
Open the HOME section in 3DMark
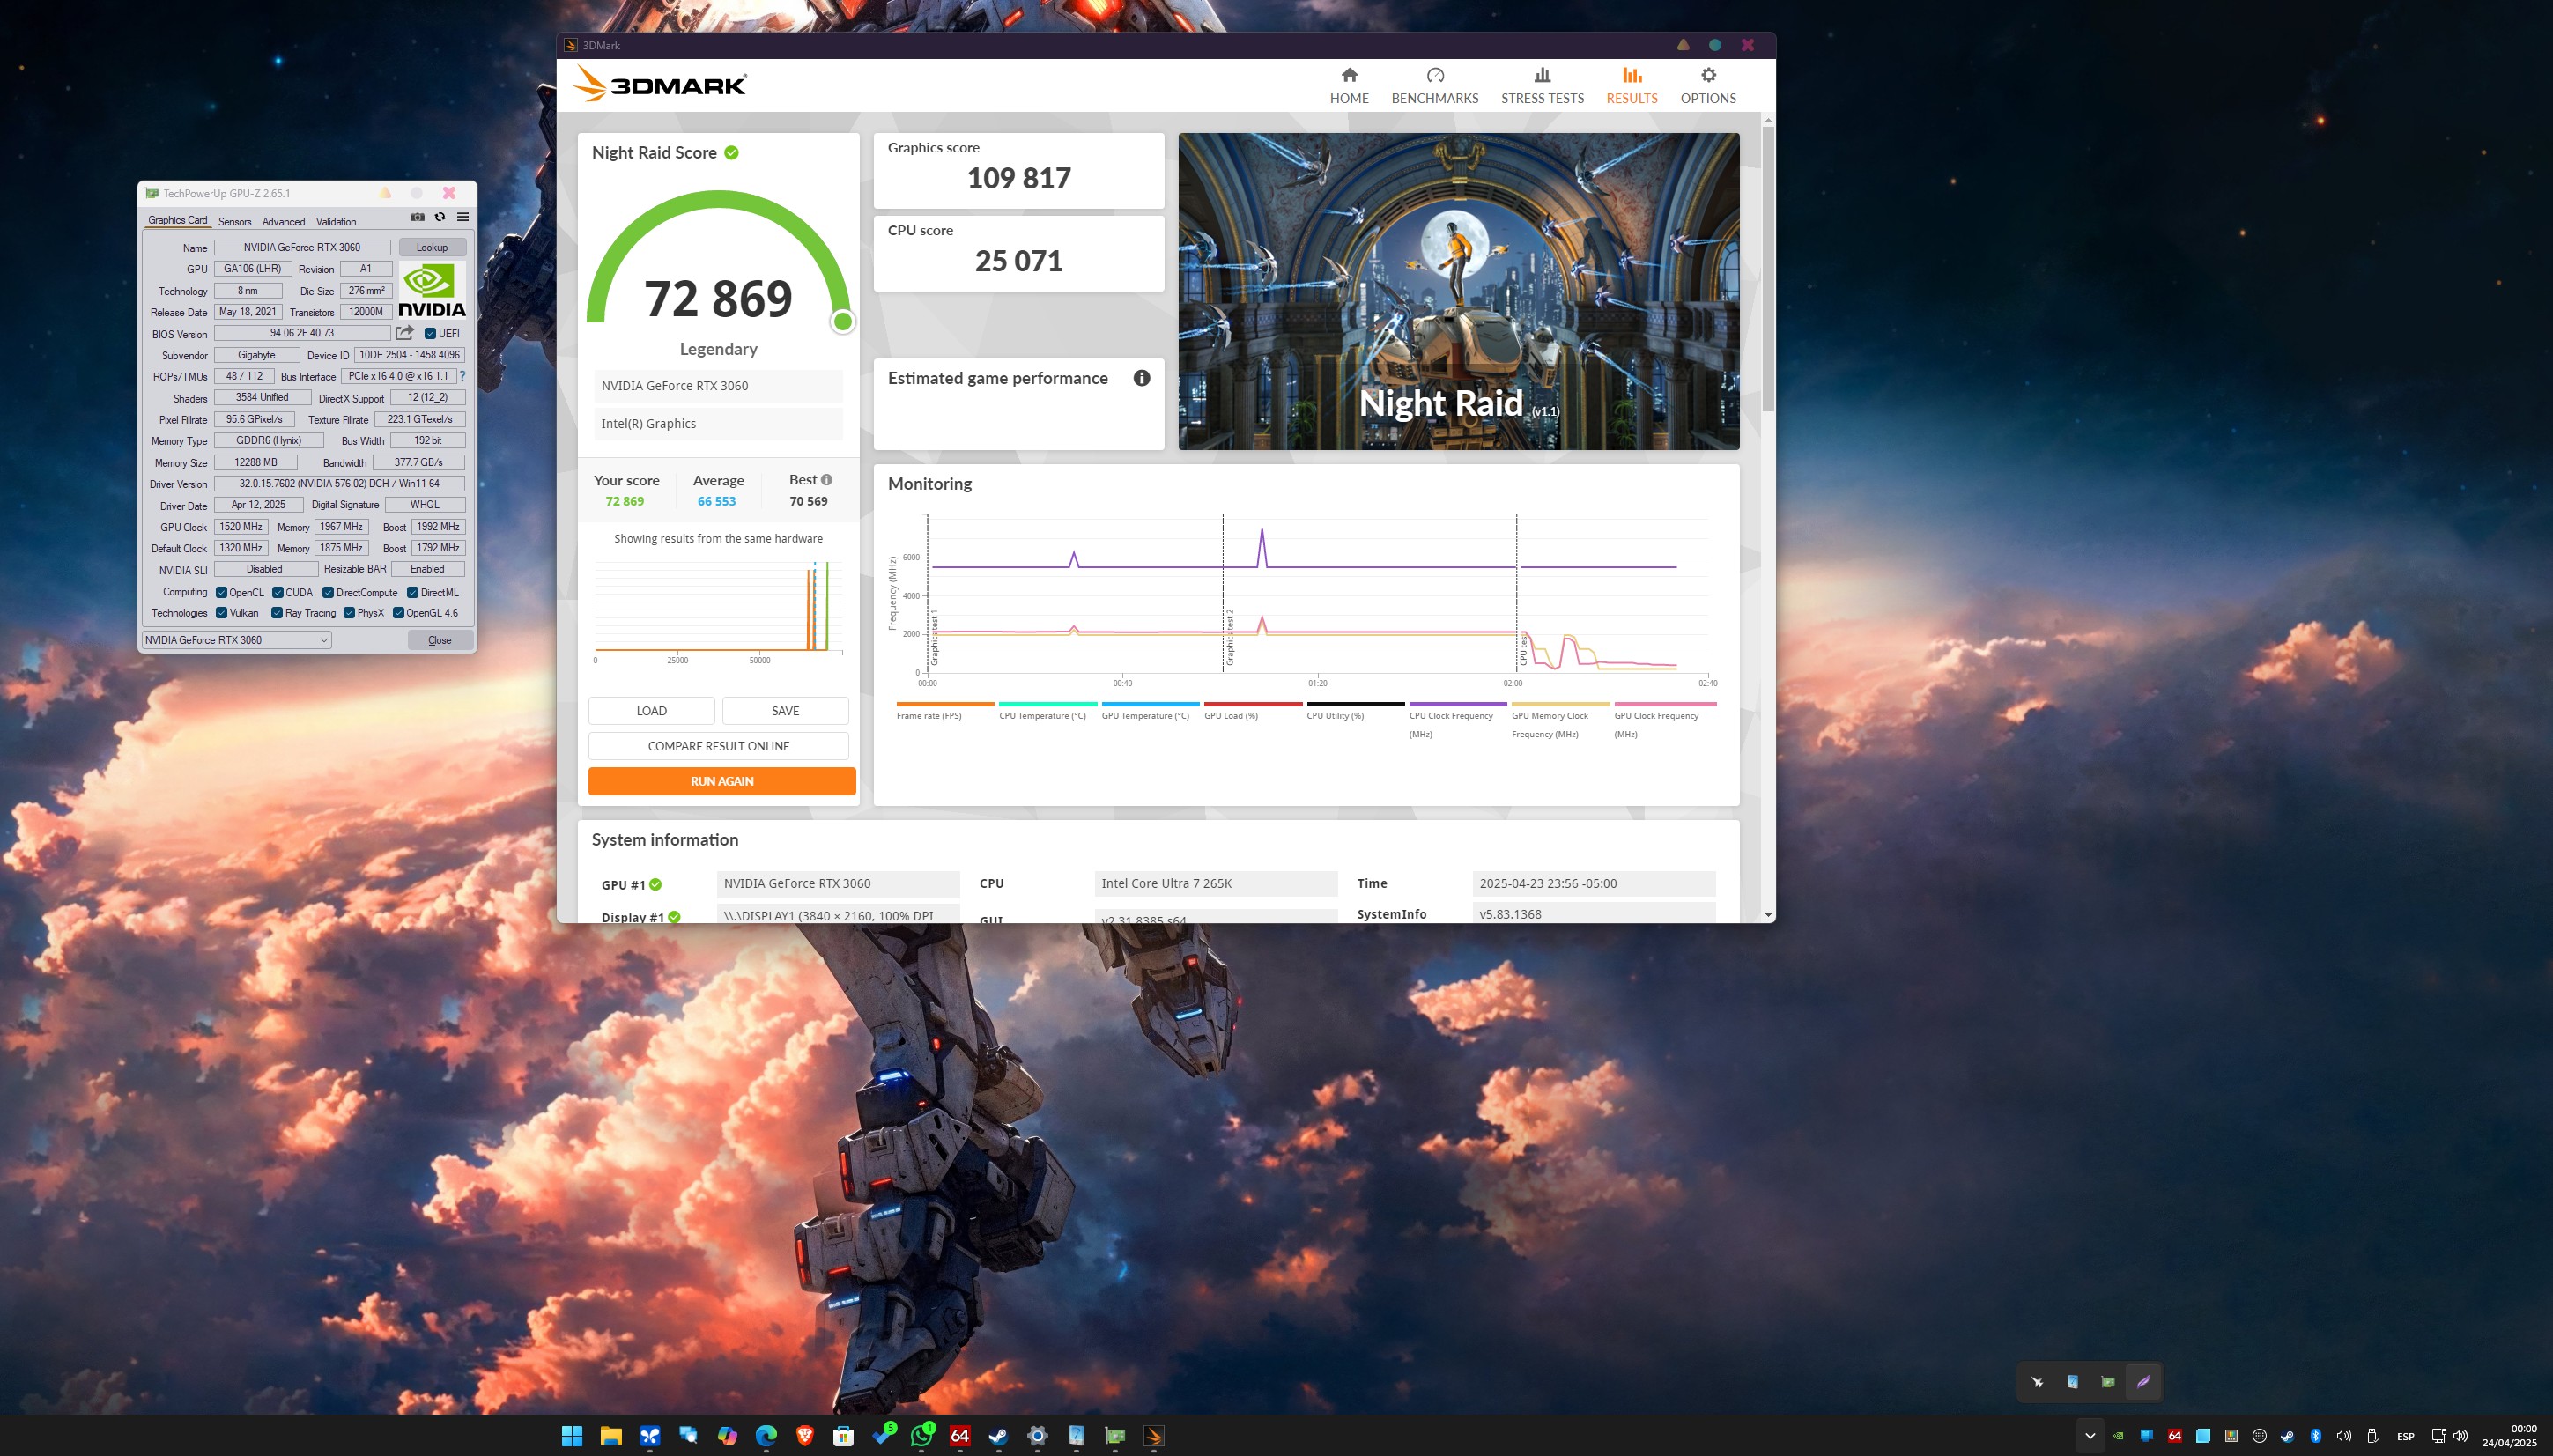(1349, 86)
